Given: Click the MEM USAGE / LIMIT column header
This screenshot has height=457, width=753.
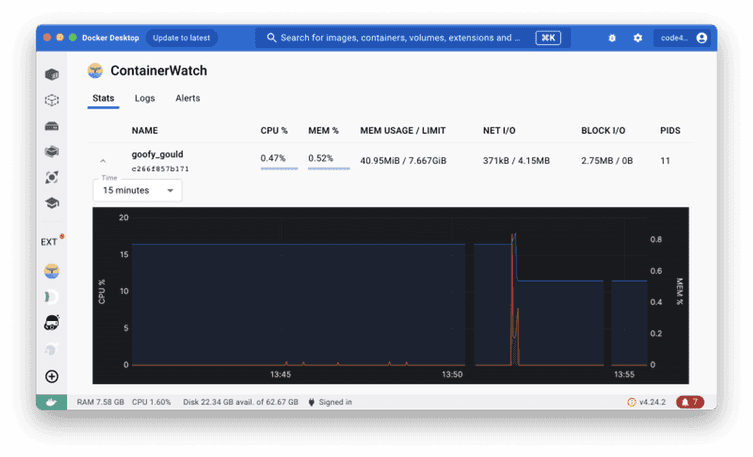Looking at the screenshot, I should 403,131.
